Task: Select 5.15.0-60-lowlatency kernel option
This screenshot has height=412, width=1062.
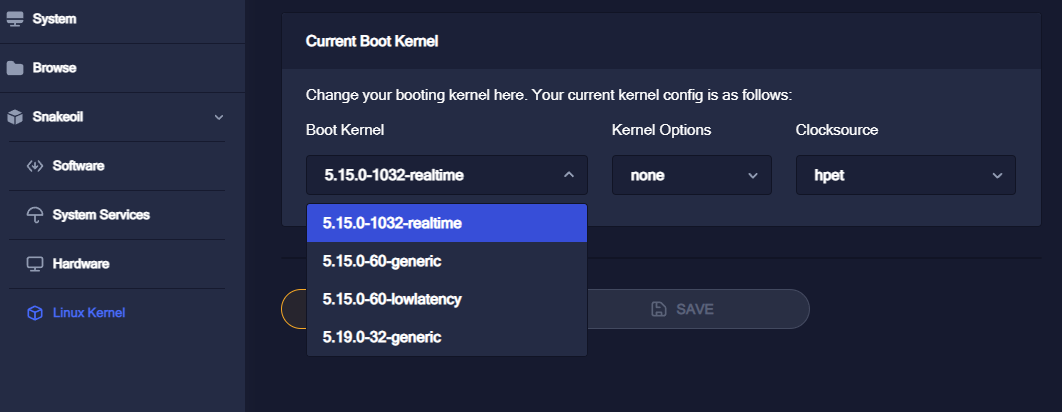Action: pos(447,299)
